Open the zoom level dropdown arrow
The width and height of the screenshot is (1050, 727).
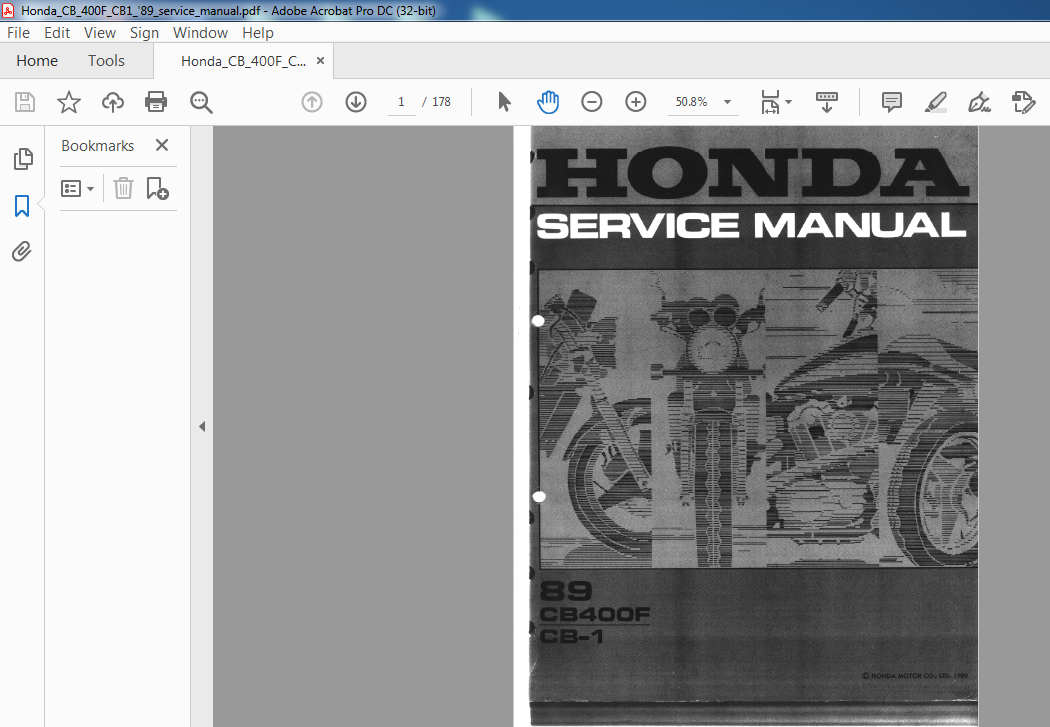point(727,102)
